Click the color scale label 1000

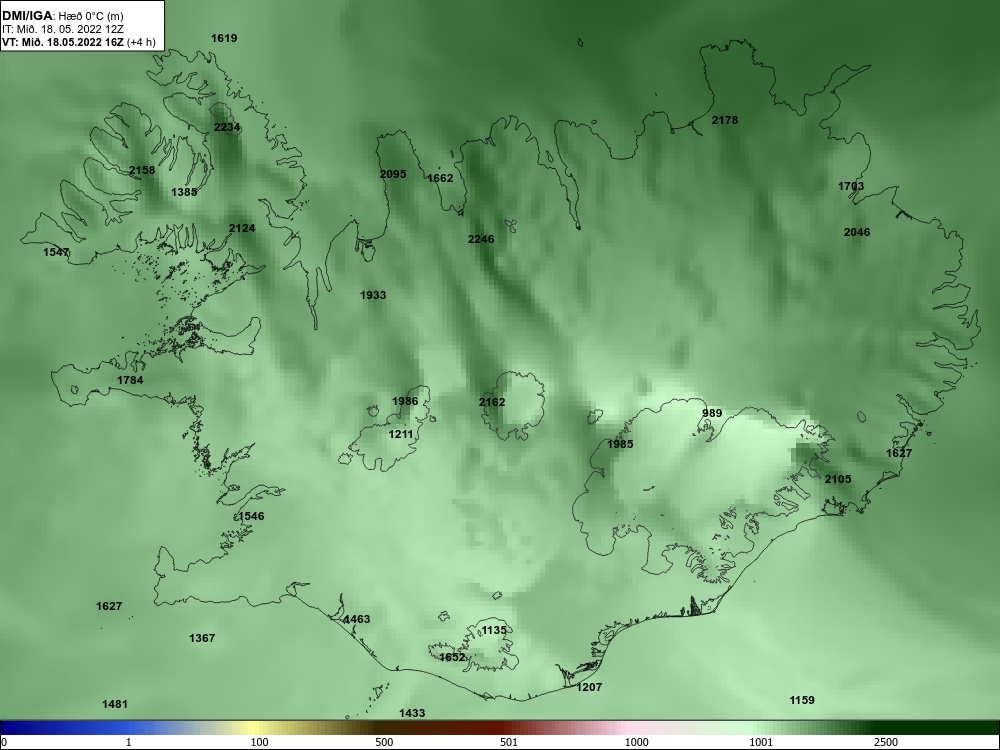click(x=636, y=742)
